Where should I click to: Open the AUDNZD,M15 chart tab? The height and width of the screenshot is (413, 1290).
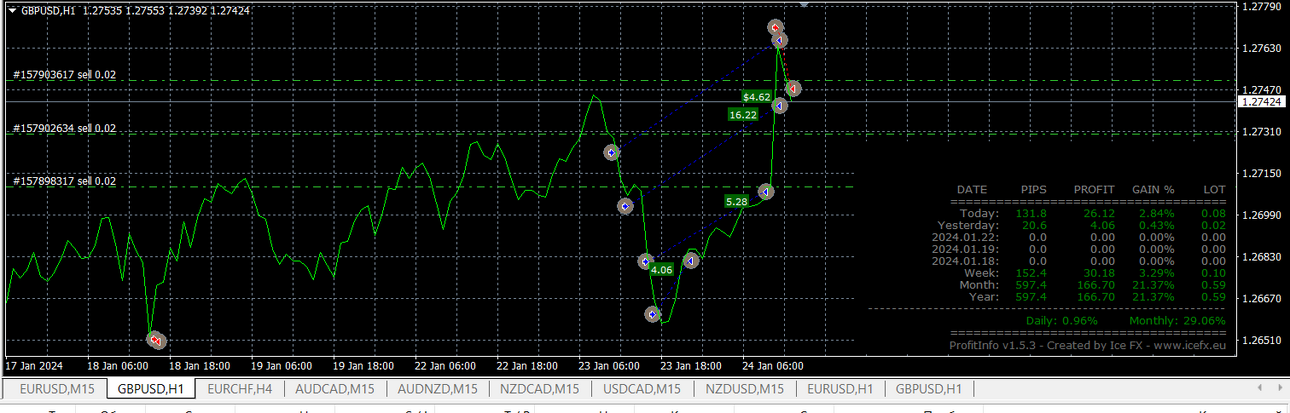pyautogui.click(x=438, y=389)
